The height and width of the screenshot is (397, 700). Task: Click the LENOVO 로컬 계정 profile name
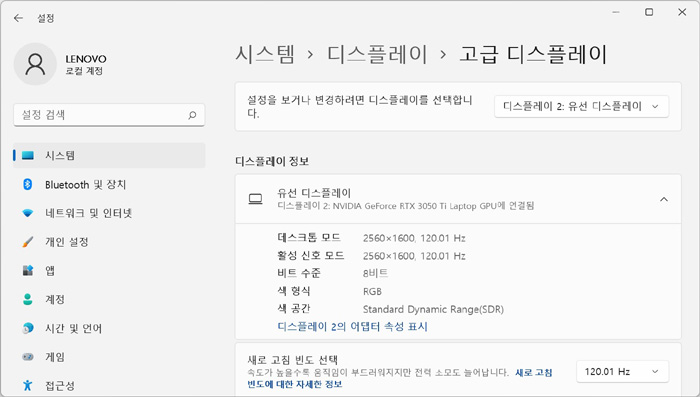tap(86, 65)
